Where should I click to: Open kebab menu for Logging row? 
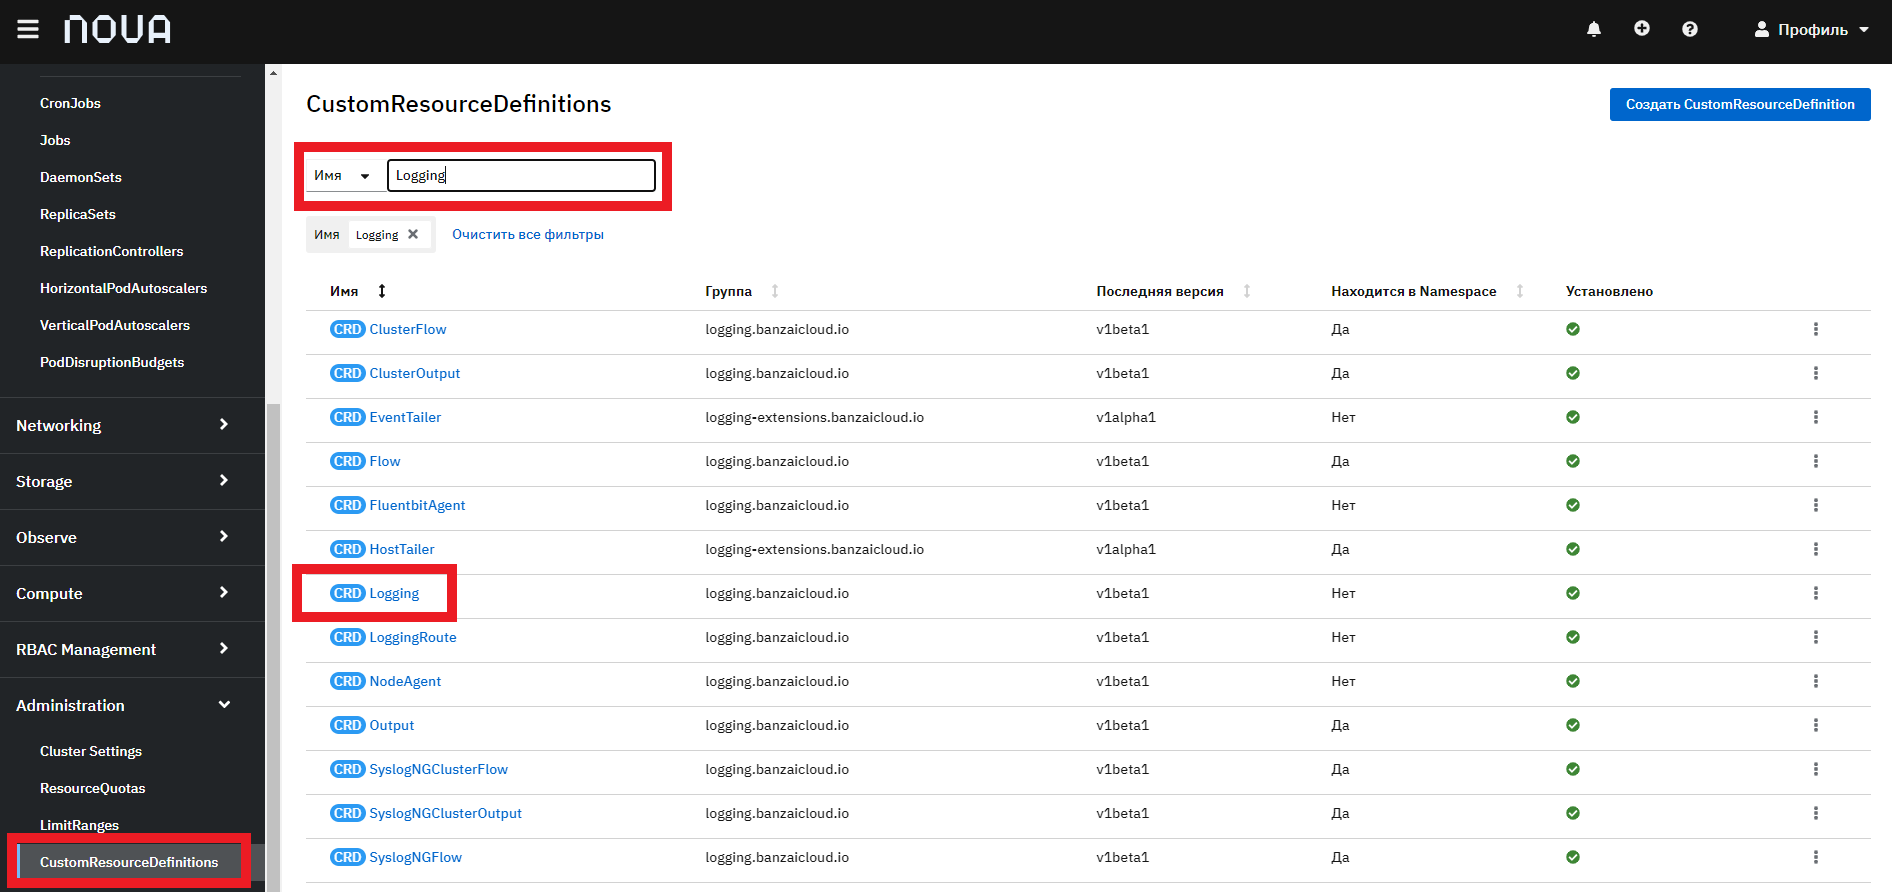click(1816, 593)
